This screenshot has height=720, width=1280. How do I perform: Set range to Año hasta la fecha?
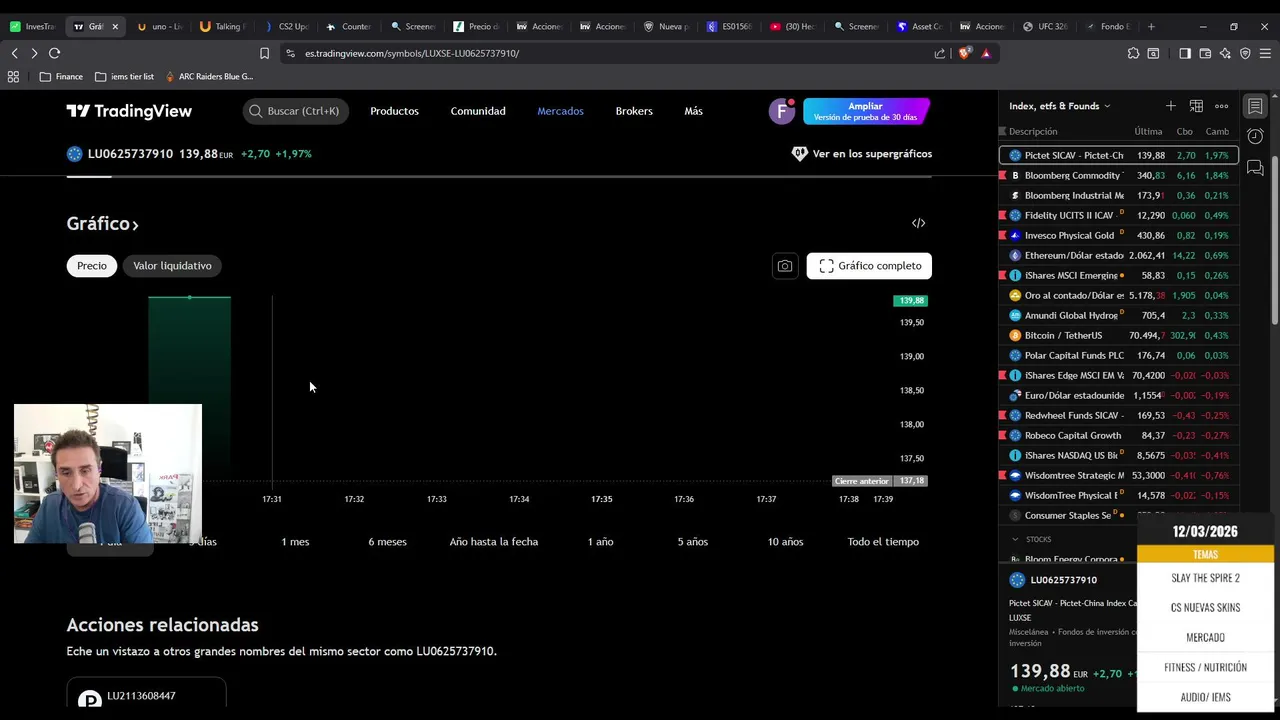tap(494, 542)
